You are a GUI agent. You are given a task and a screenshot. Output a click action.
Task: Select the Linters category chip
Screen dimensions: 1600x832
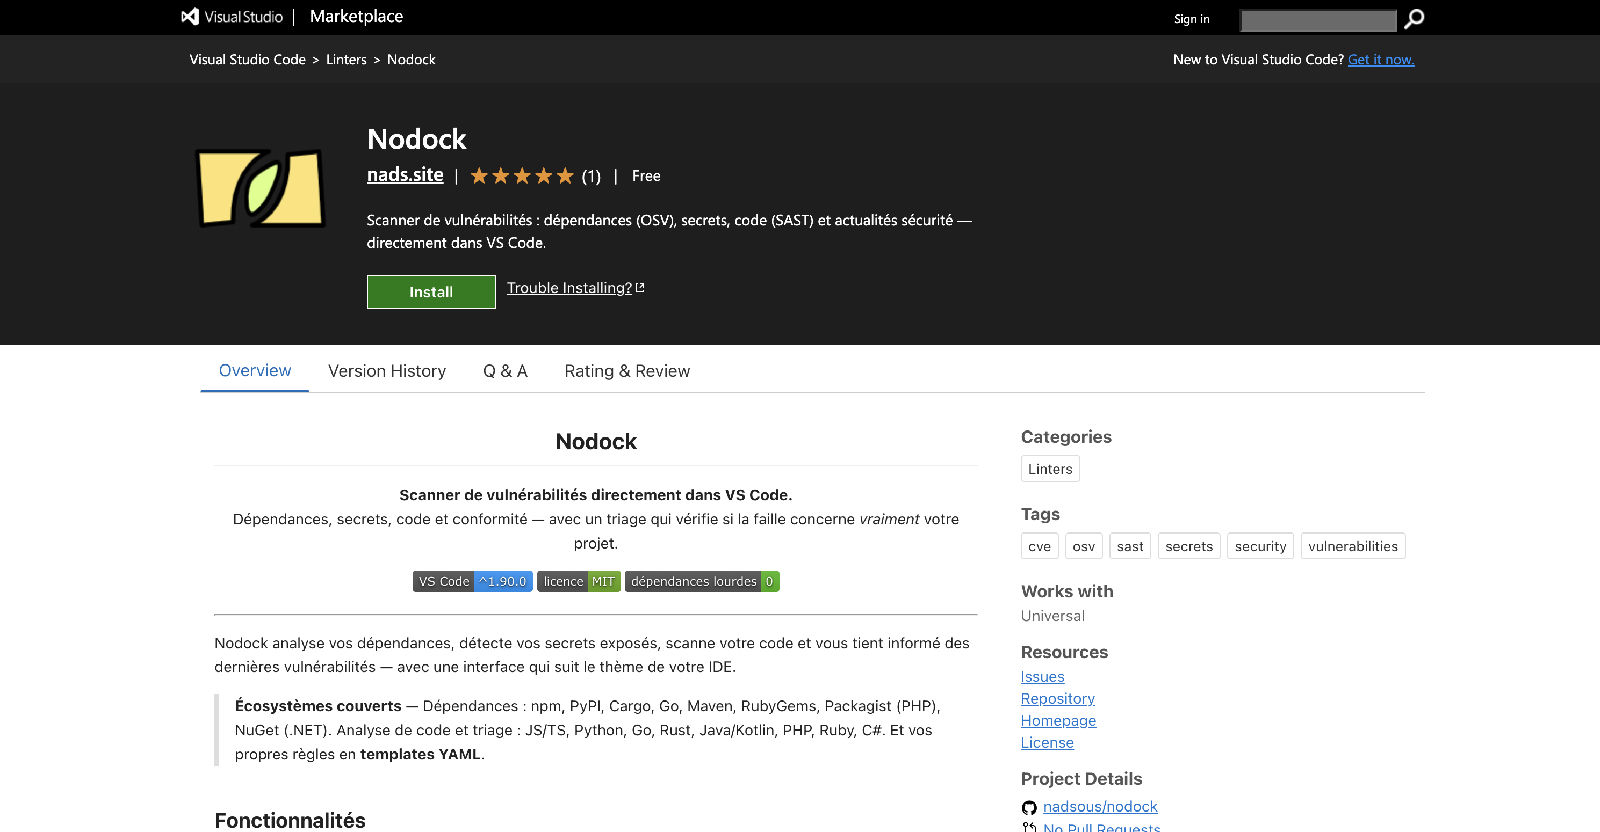(1050, 469)
